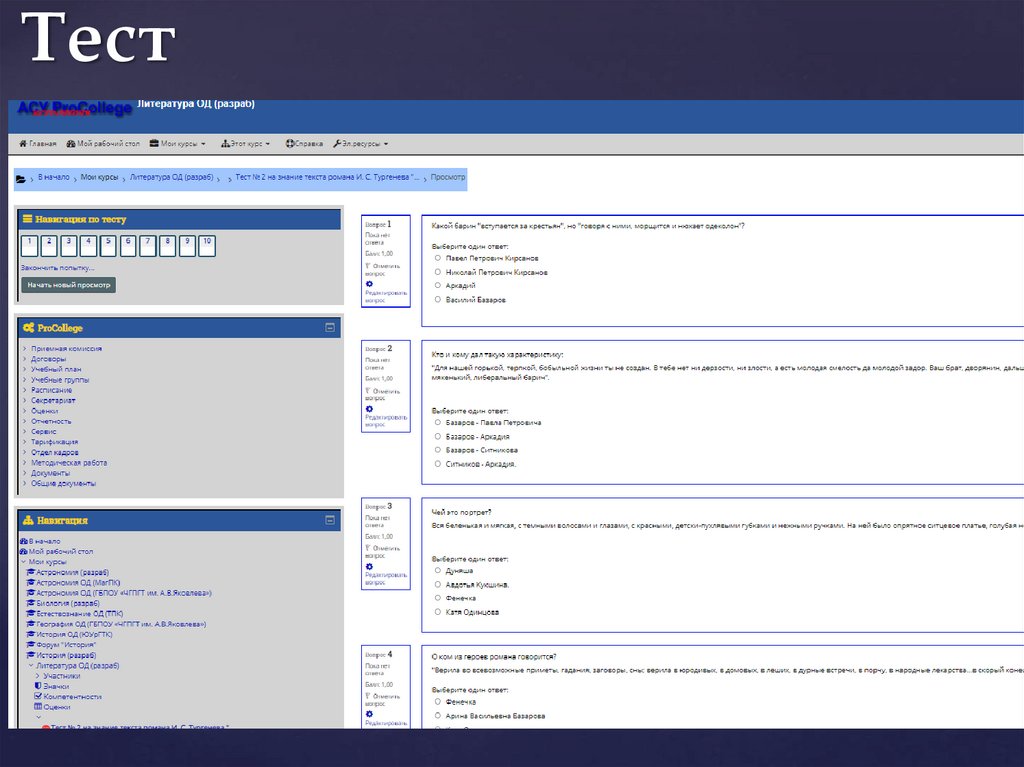Click the edit gear icon in question 3
Image resolution: width=1024 pixels, height=767 pixels.
(x=369, y=564)
